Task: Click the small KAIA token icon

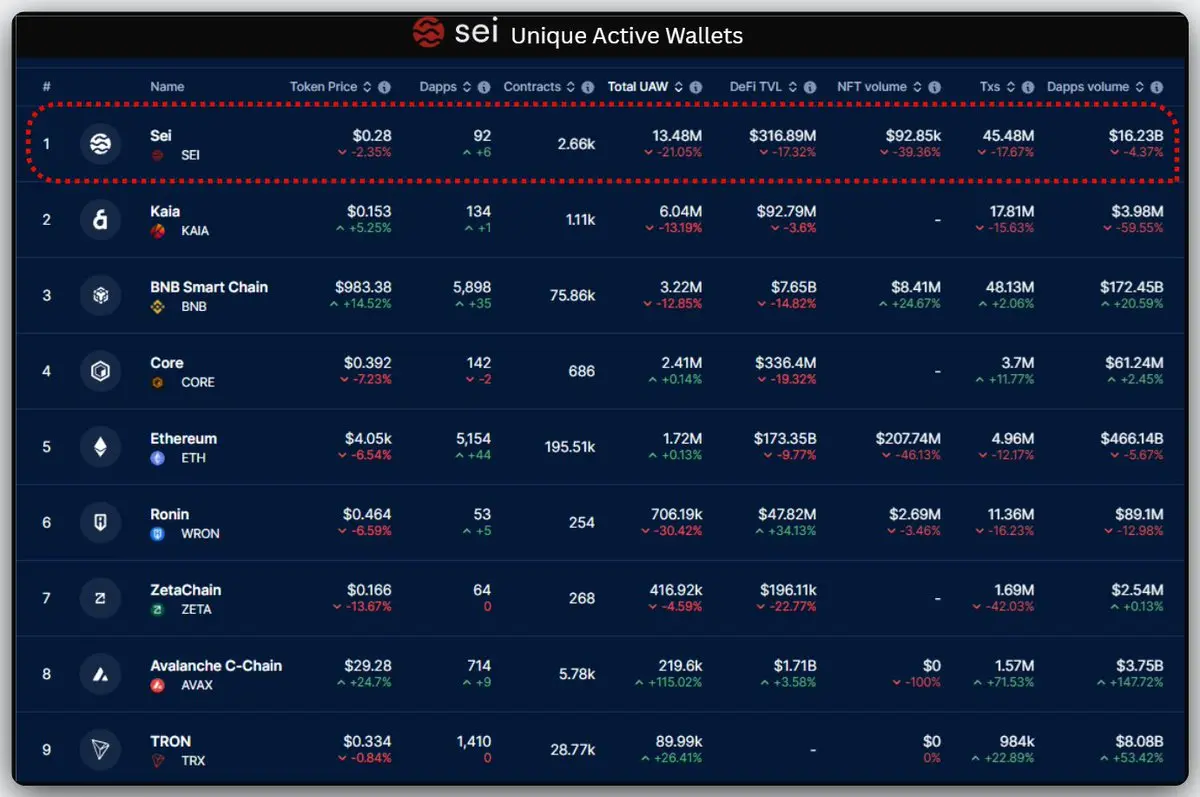Action: [x=157, y=231]
